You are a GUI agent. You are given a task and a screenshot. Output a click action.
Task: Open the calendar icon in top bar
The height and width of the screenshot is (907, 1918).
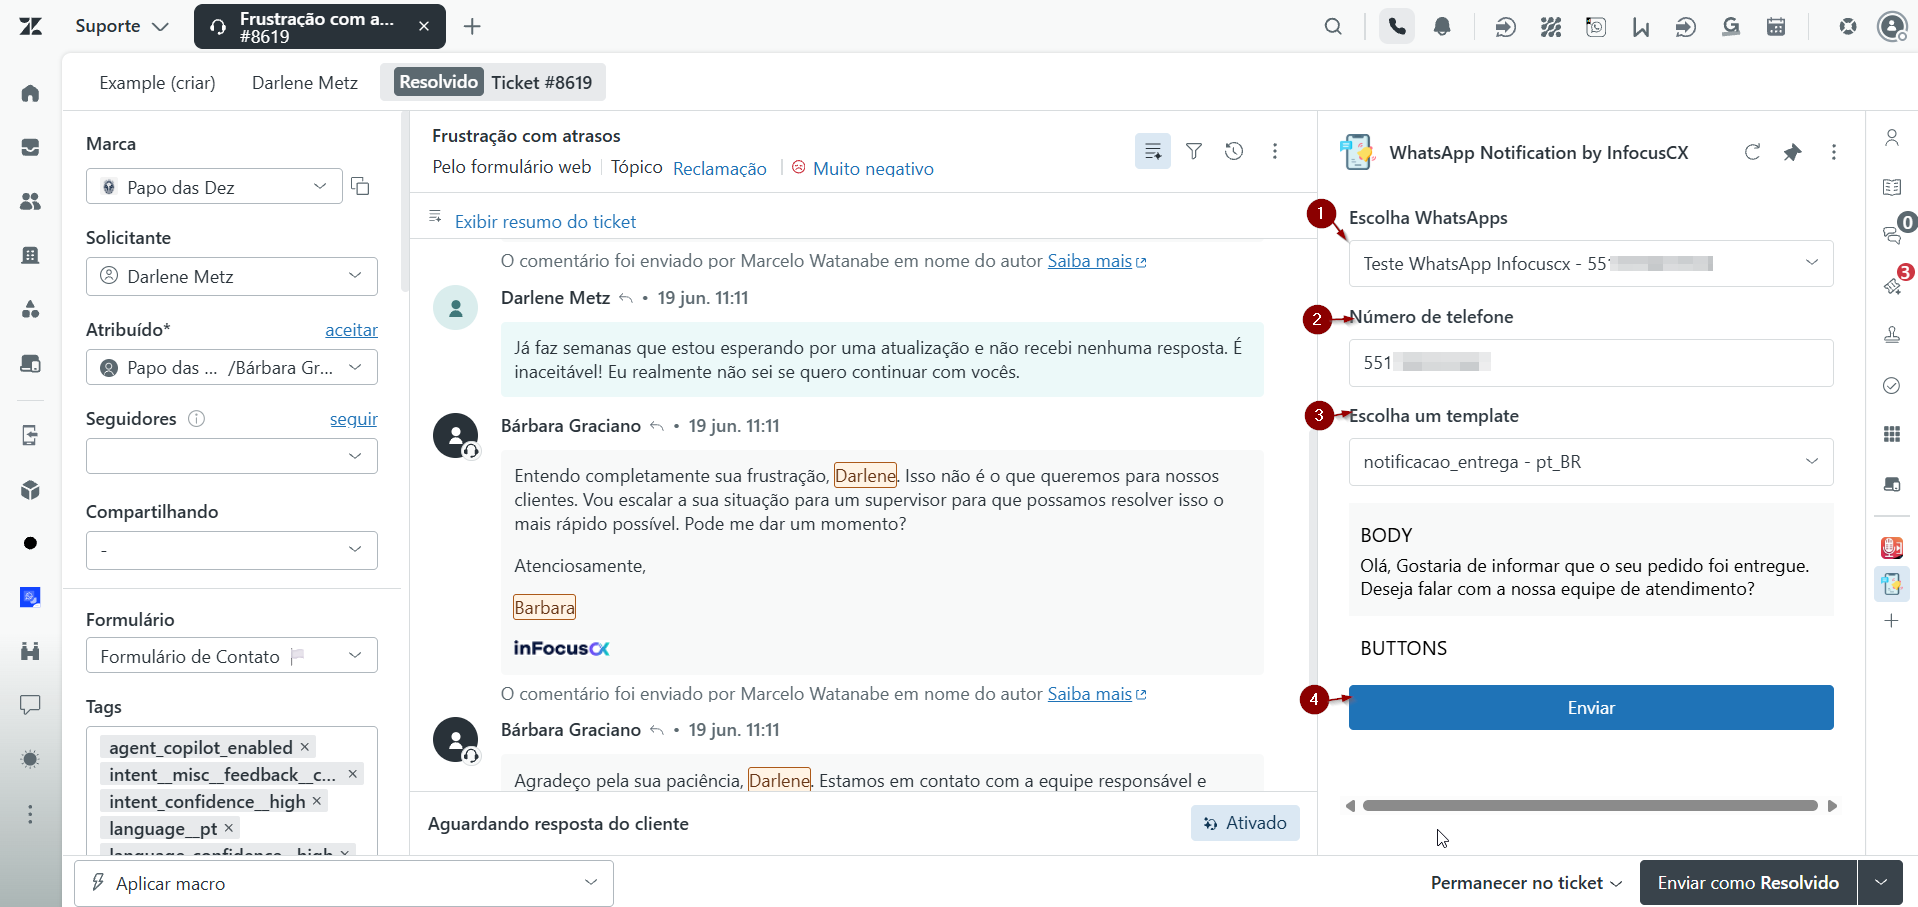point(1776,27)
